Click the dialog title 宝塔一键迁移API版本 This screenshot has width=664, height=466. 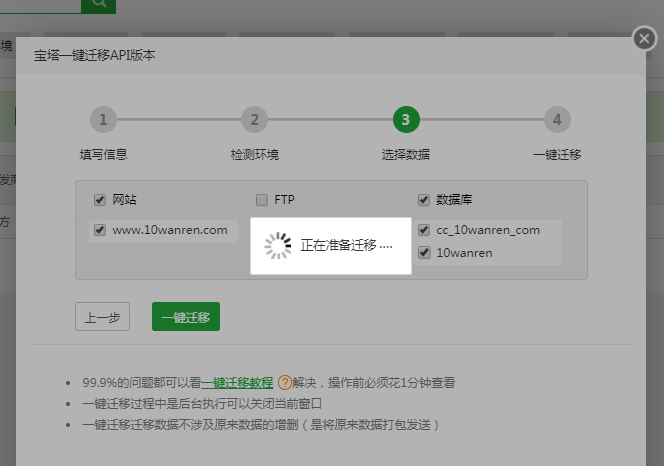[94, 55]
